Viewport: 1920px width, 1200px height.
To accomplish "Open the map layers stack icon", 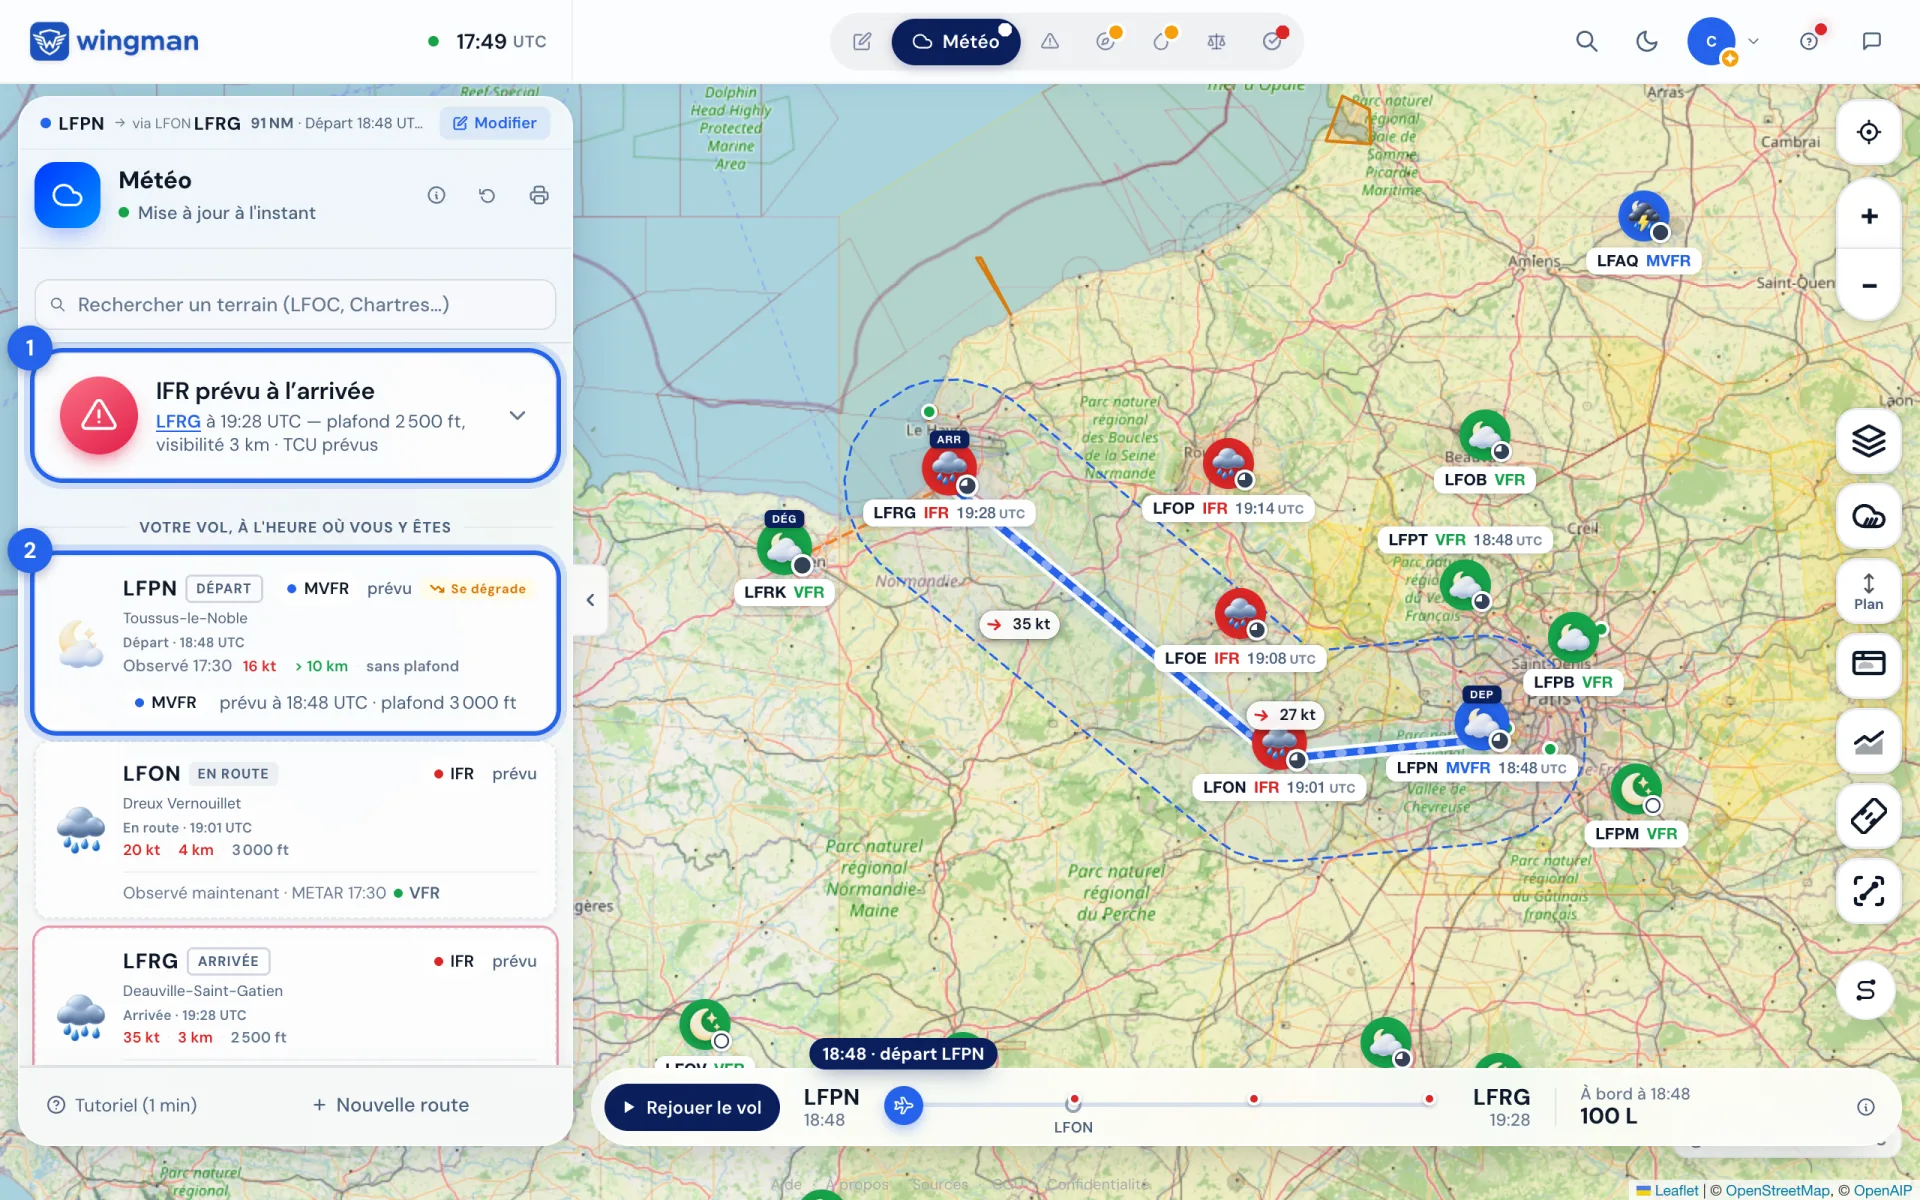I will coord(1868,441).
